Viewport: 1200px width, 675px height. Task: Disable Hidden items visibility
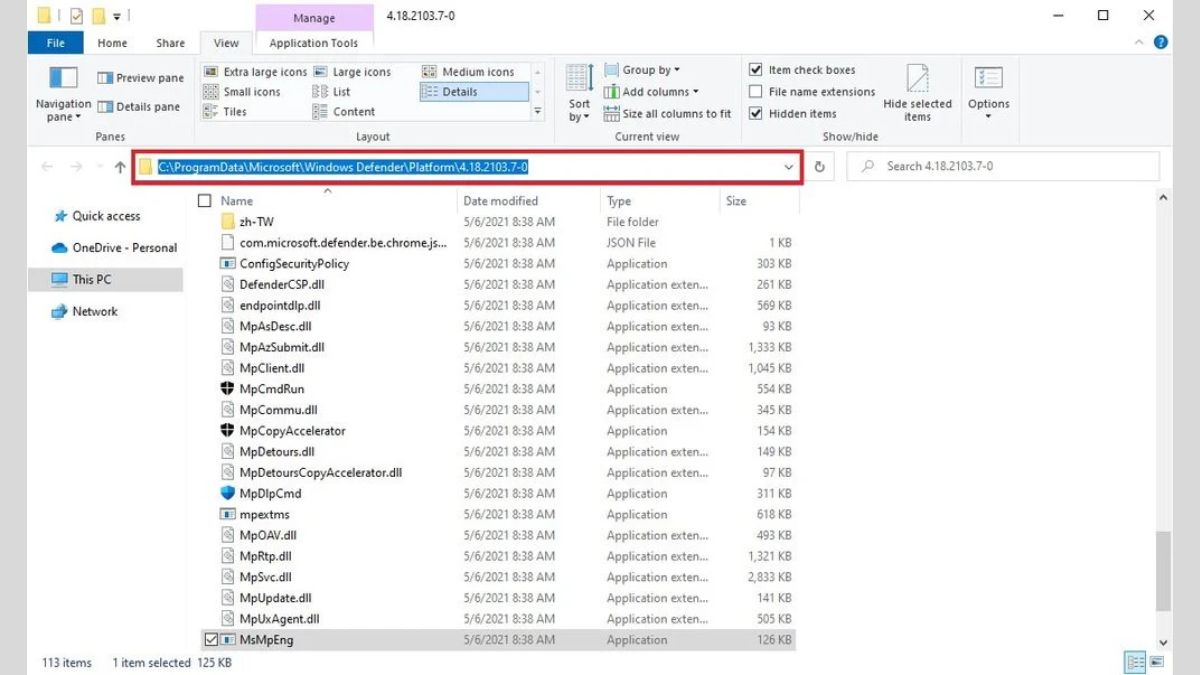[x=756, y=113]
